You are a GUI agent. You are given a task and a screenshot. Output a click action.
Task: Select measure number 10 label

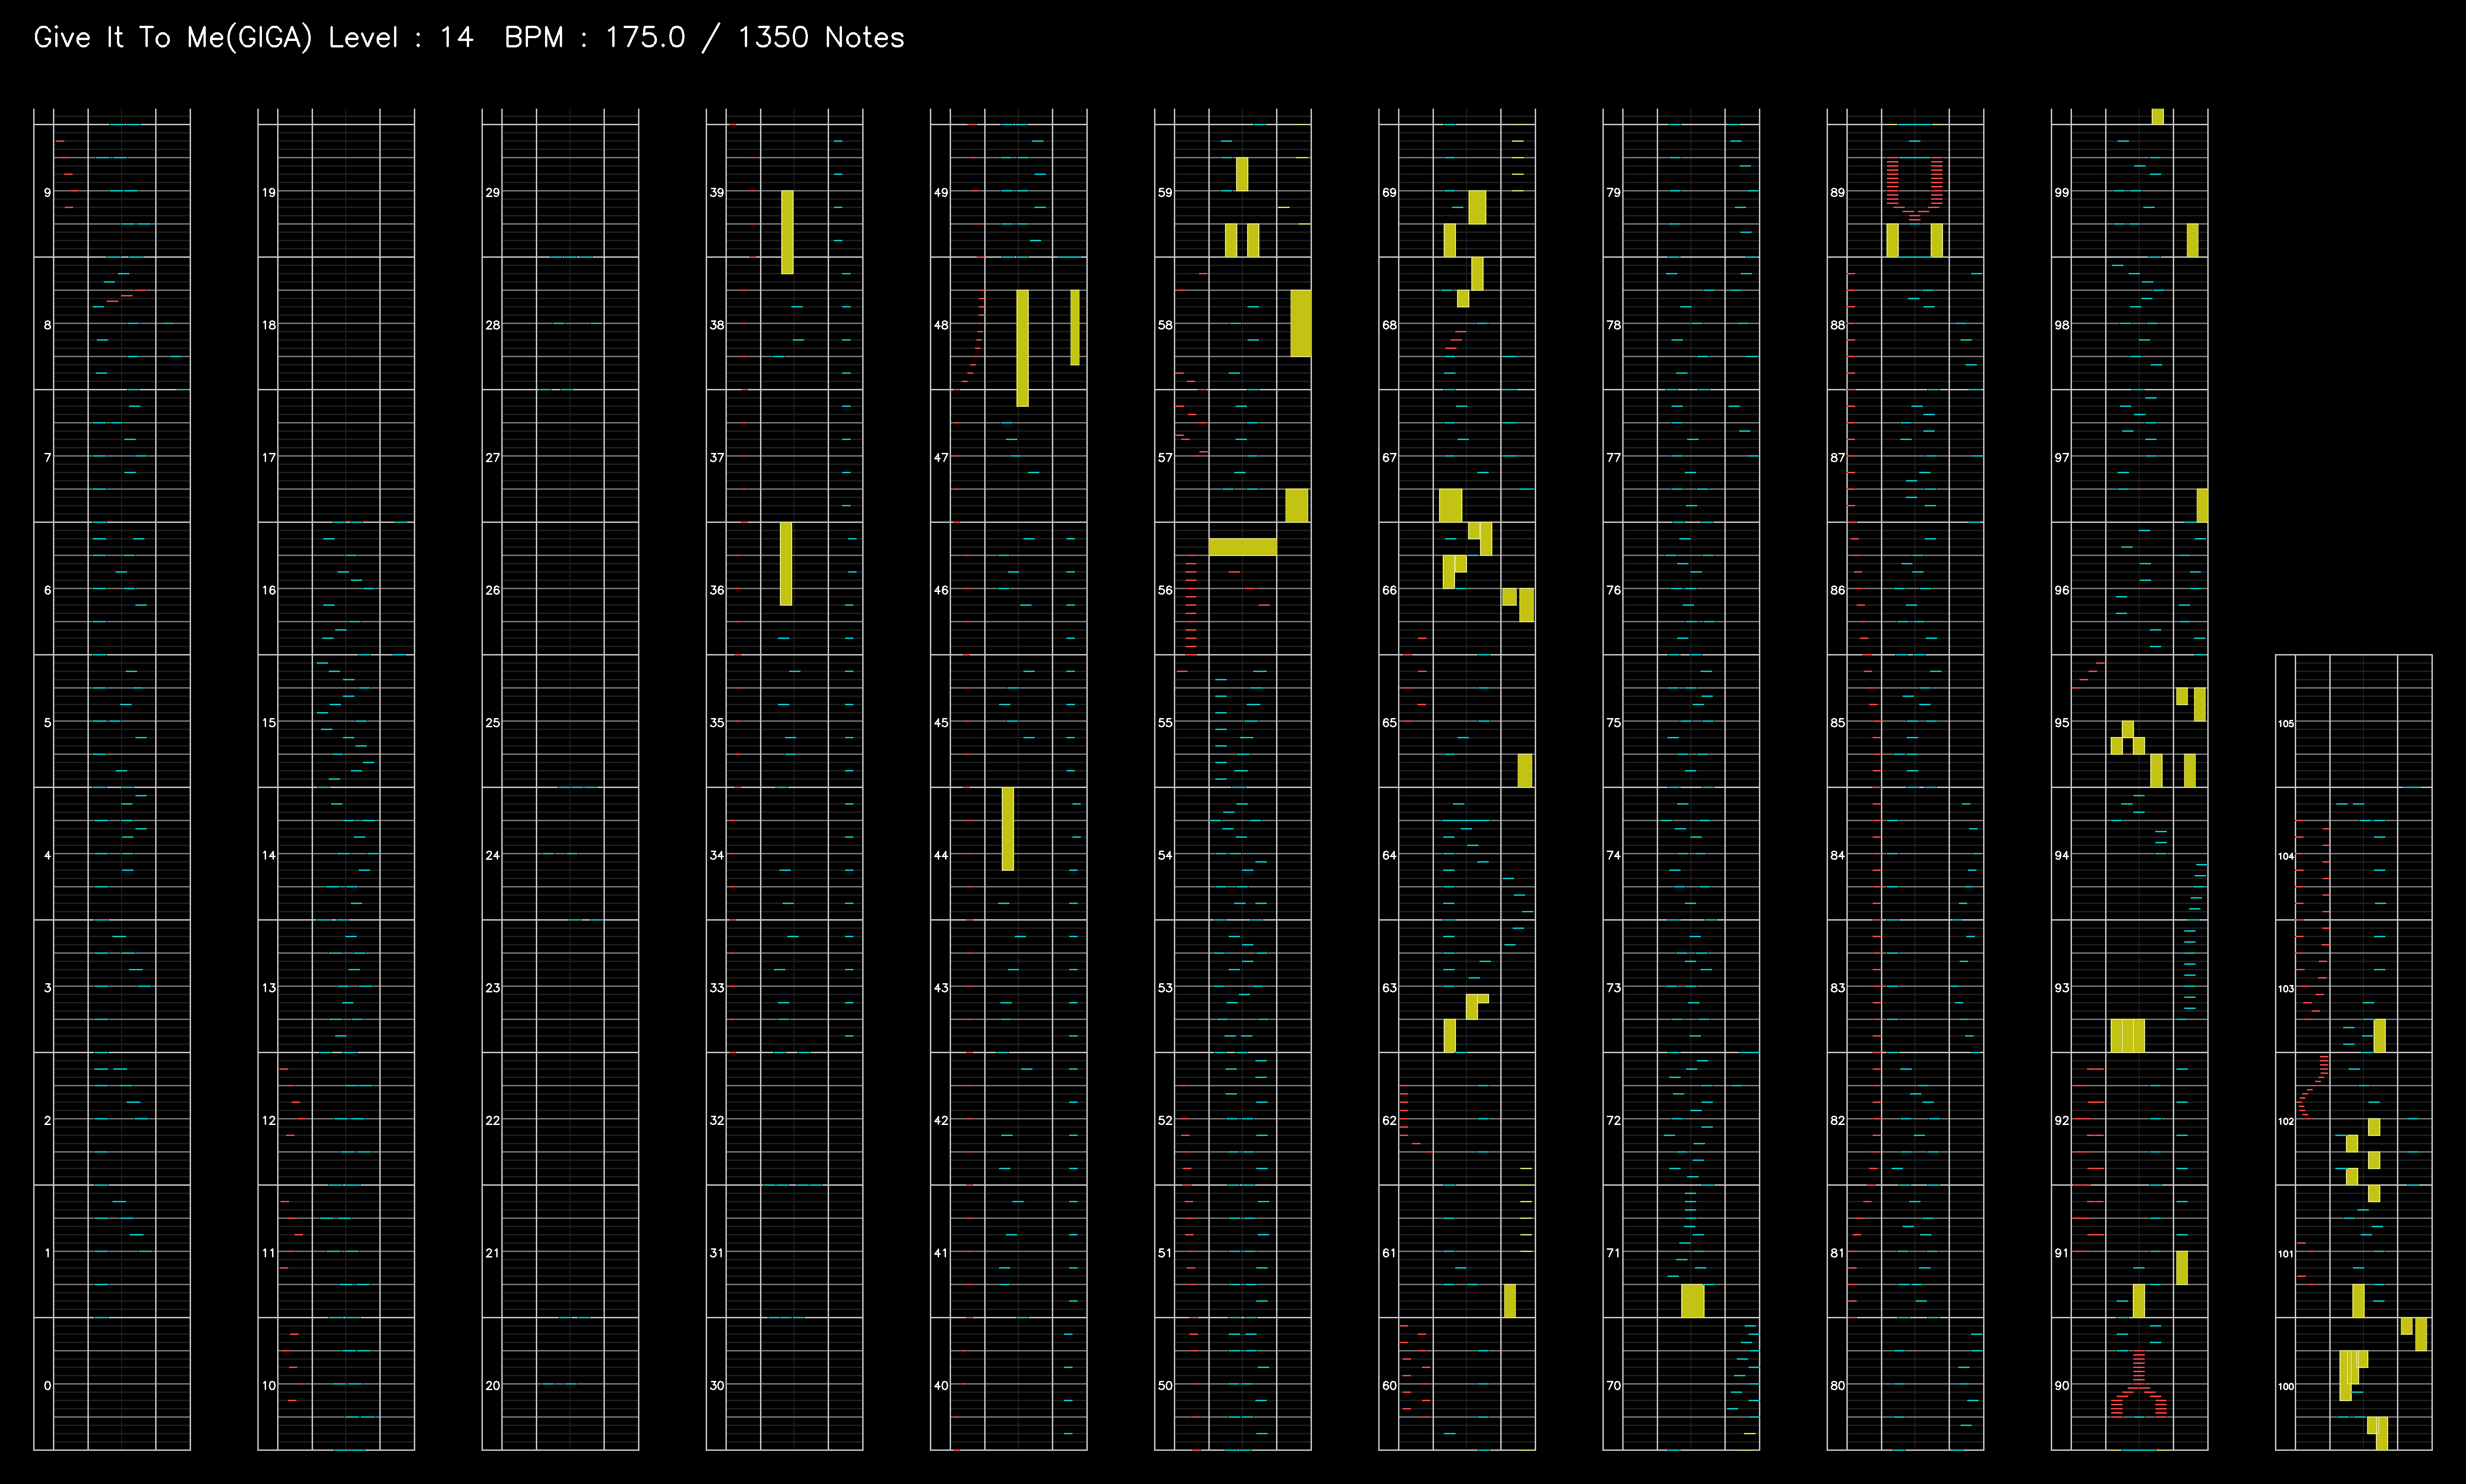coord(268,1385)
